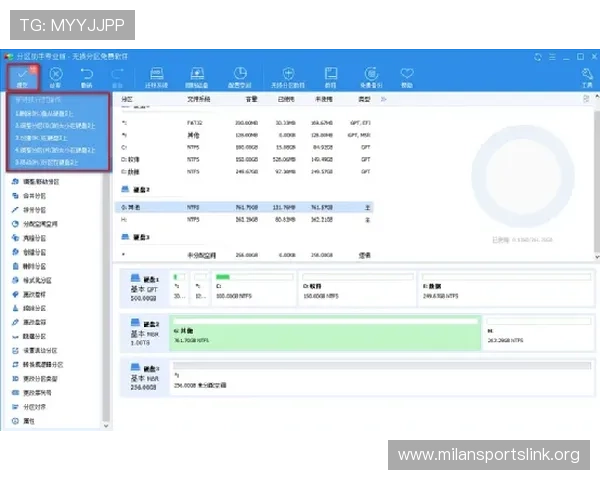The width and height of the screenshot is (600, 480).
Task: Select Change Serial Number (更改序列号) in sidebar
Action: [x=31, y=393]
